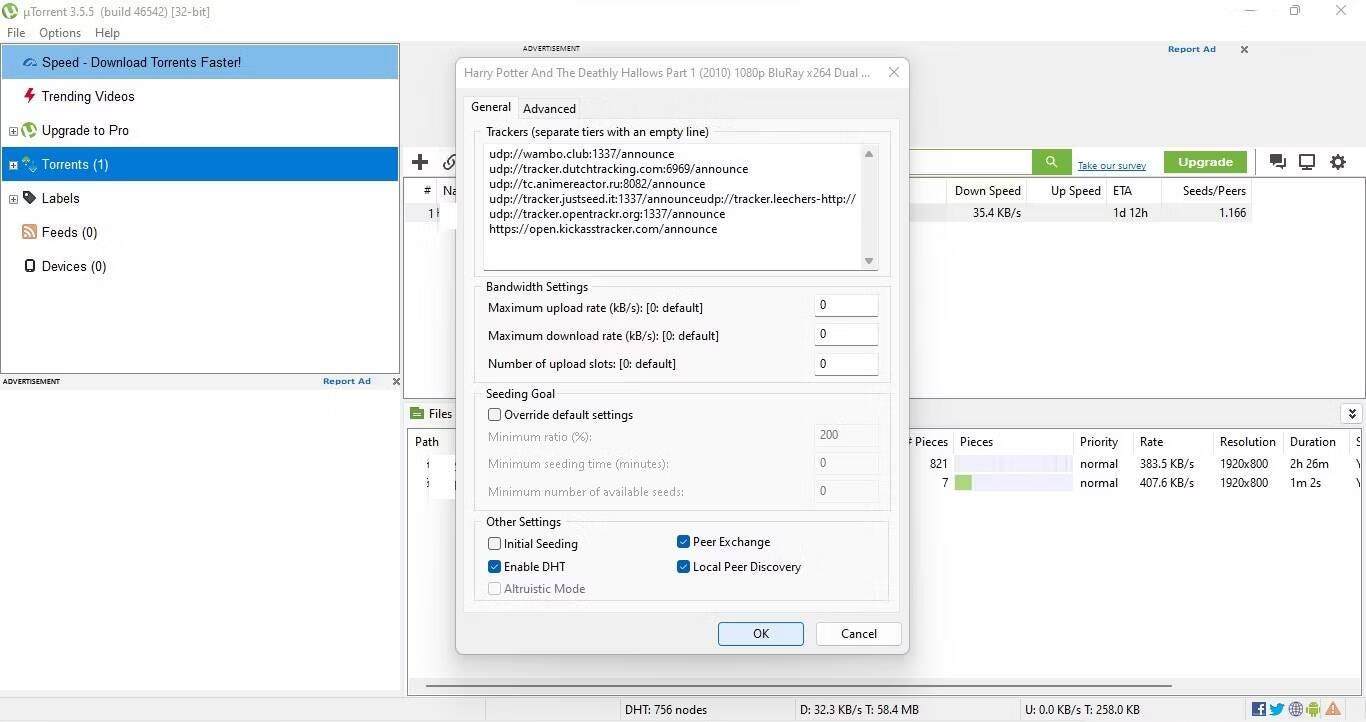Expand the Torrents sidebar entry
Viewport: 1366px width, 722px height.
tap(14, 164)
